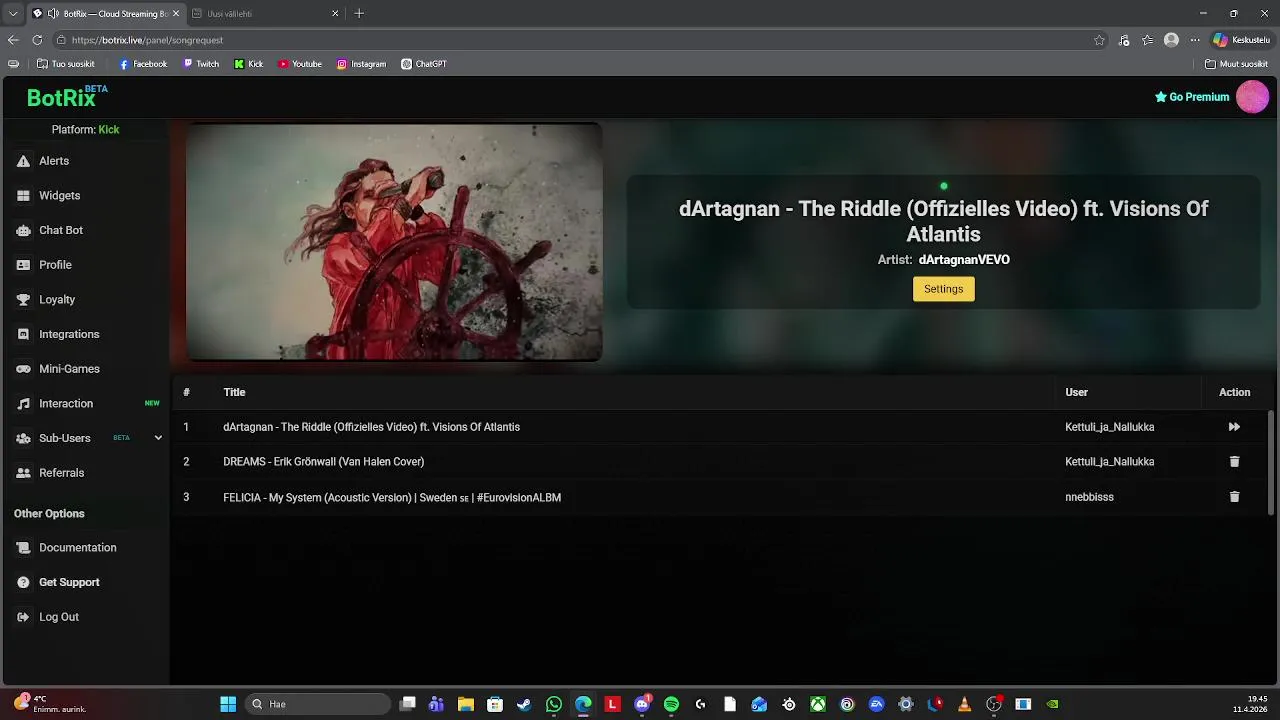Click the User column header
Viewport: 1280px width, 720px height.
tap(1076, 392)
